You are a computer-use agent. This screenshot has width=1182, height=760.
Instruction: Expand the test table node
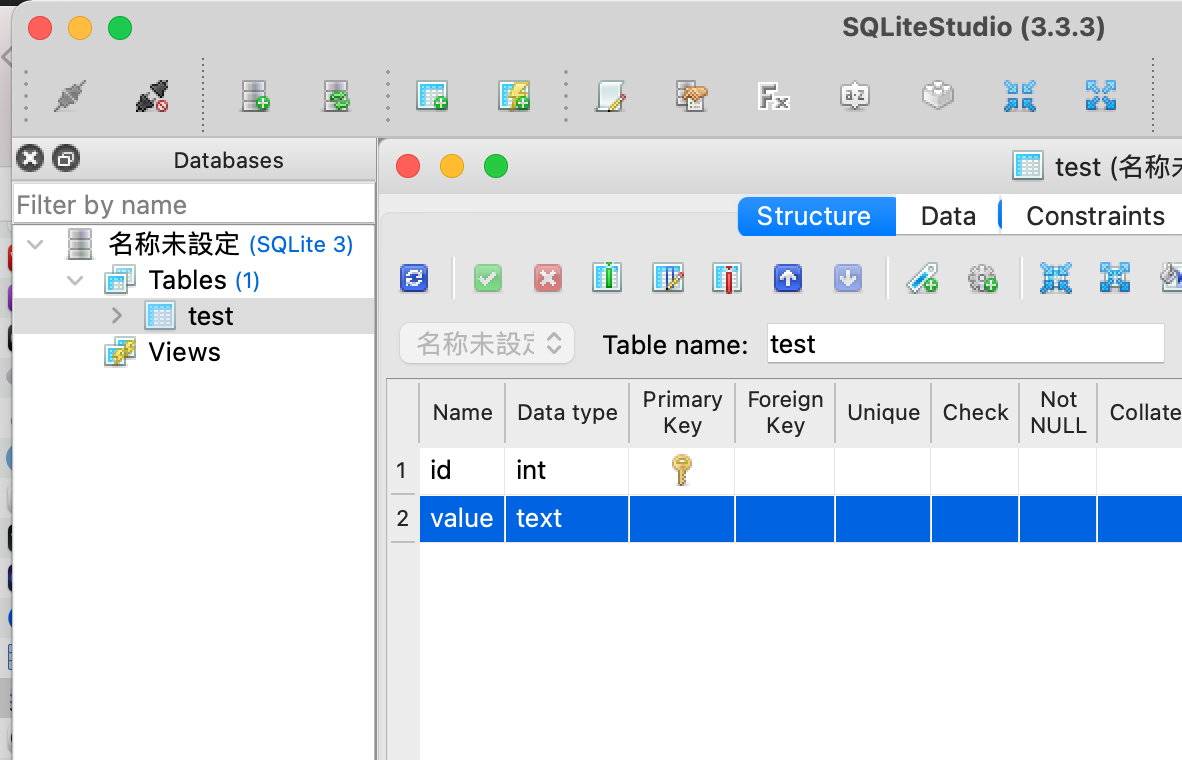click(117, 316)
